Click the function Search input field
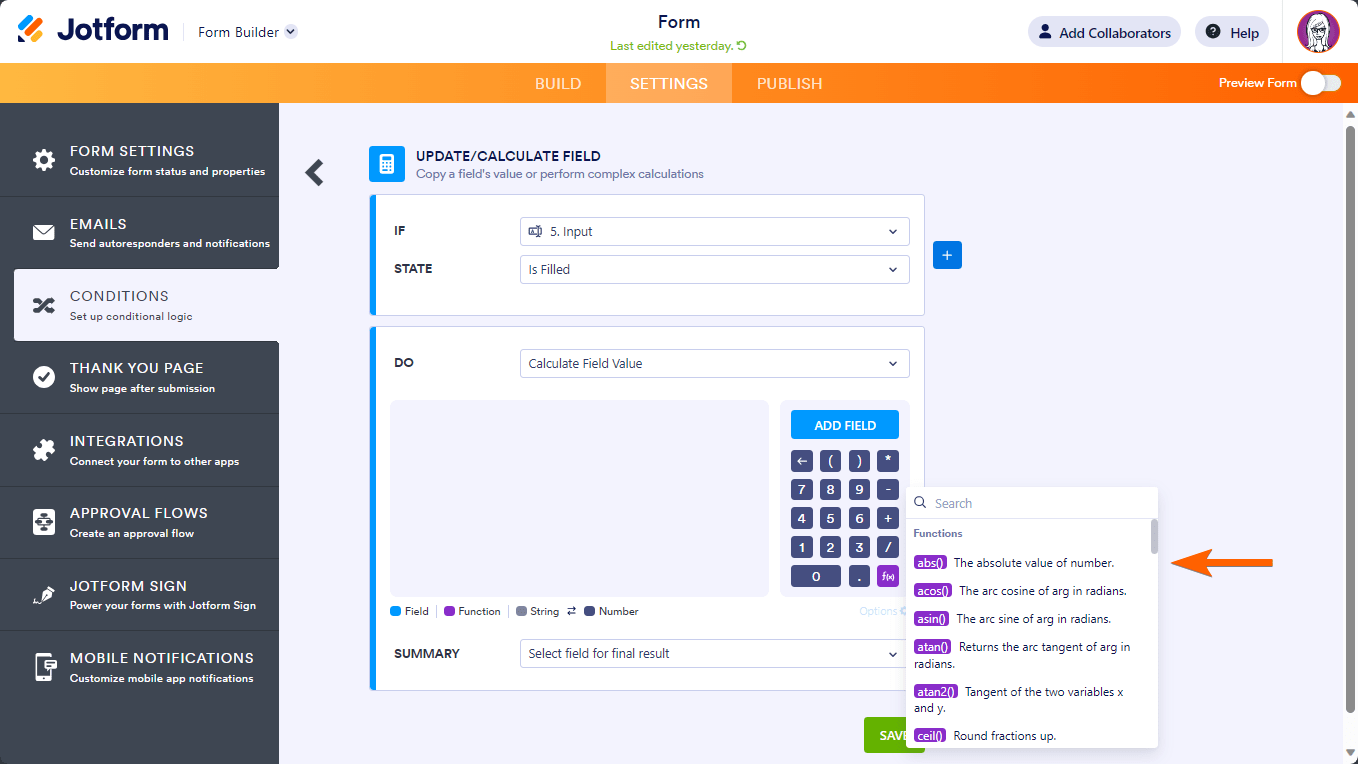 tap(1031, 503)
